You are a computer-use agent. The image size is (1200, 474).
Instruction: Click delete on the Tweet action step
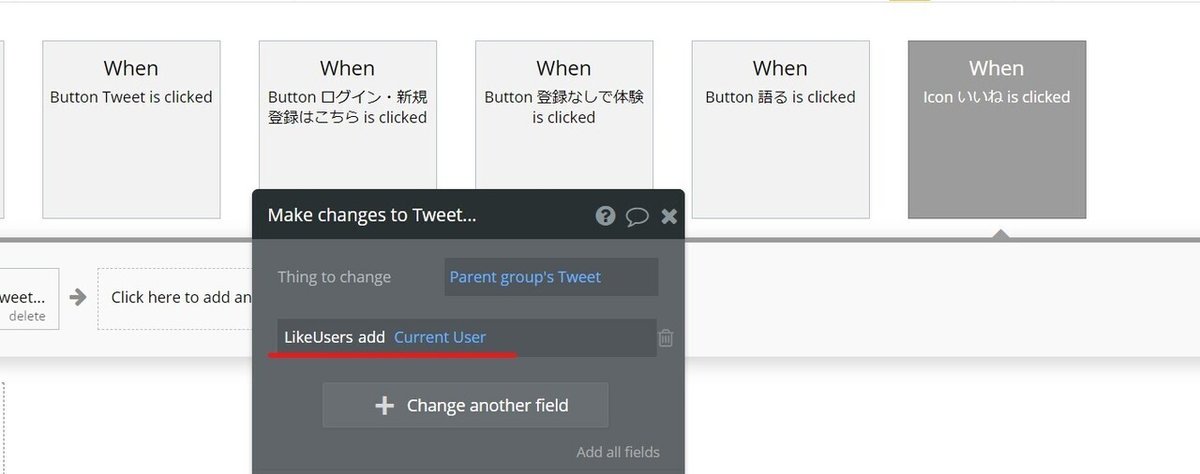[27, 316]
